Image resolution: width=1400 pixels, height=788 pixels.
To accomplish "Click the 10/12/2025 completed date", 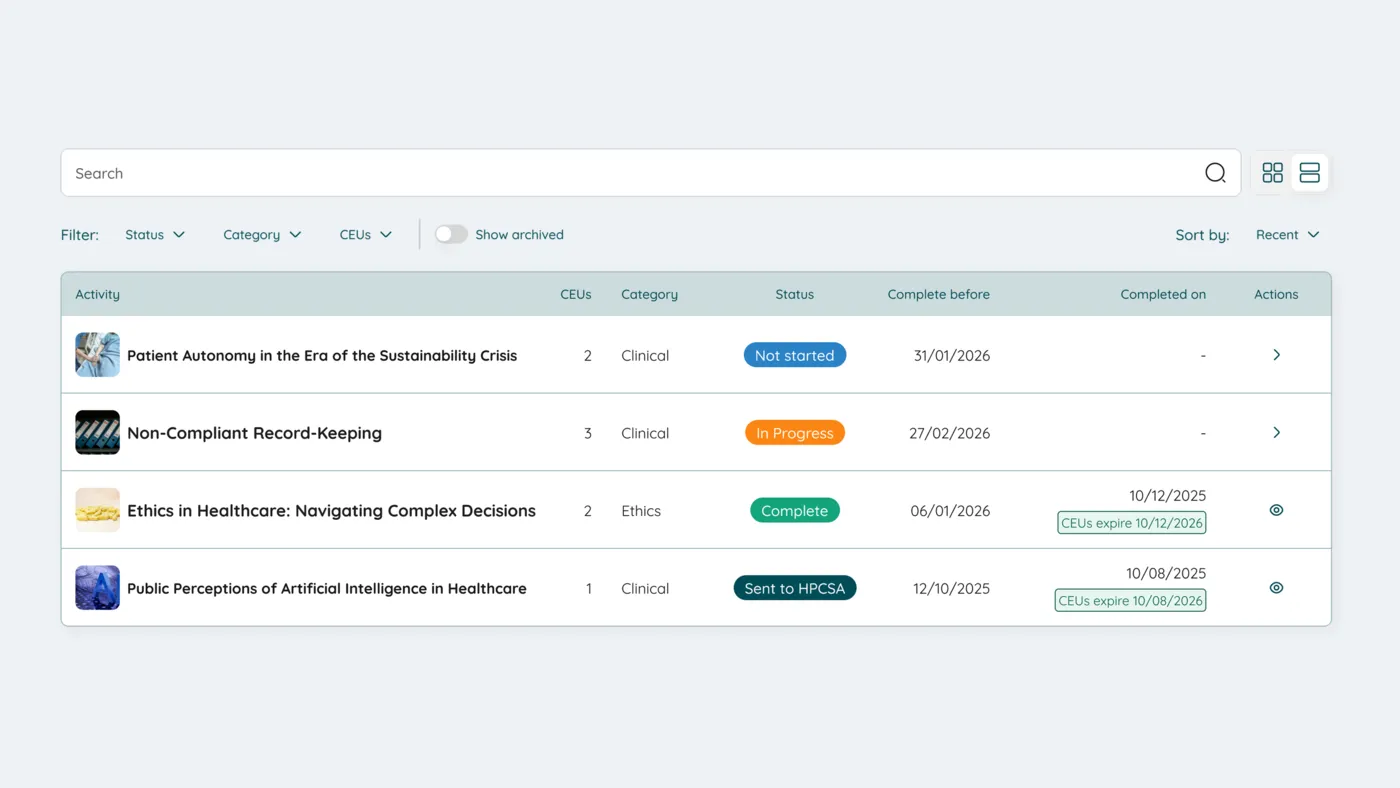I will (x=1167, y=496).
